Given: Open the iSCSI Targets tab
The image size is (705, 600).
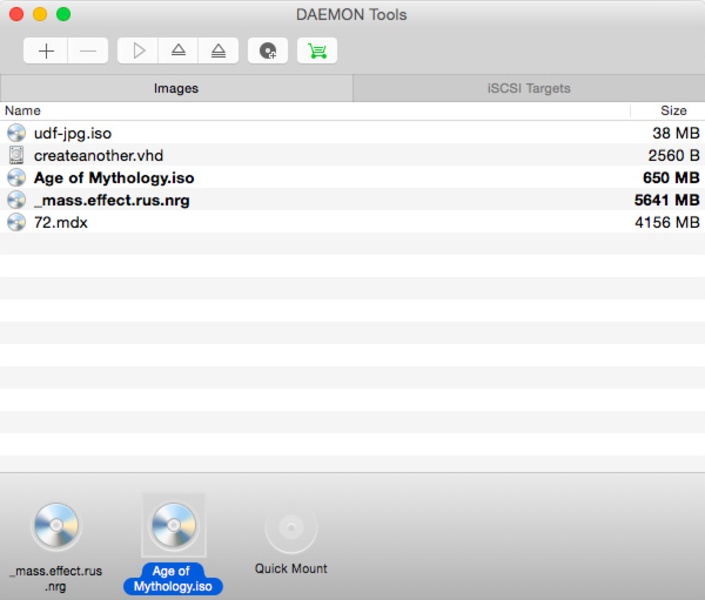Looking at the screenshot, I should (528, 88).
